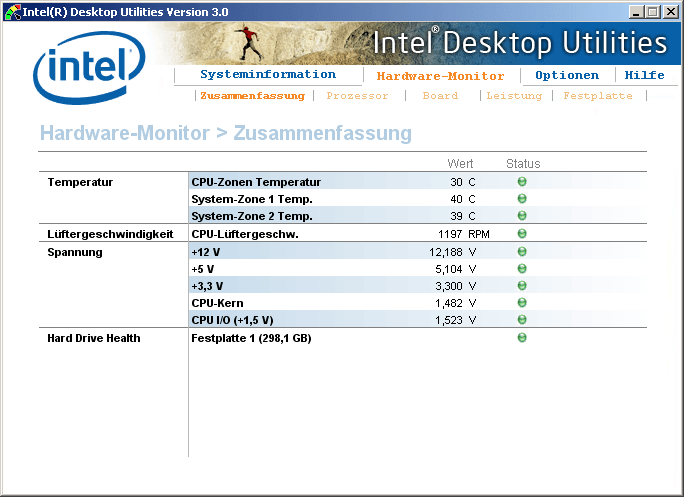
Task: Click green status icon for +5 V
Action: (x=522, y=268)
